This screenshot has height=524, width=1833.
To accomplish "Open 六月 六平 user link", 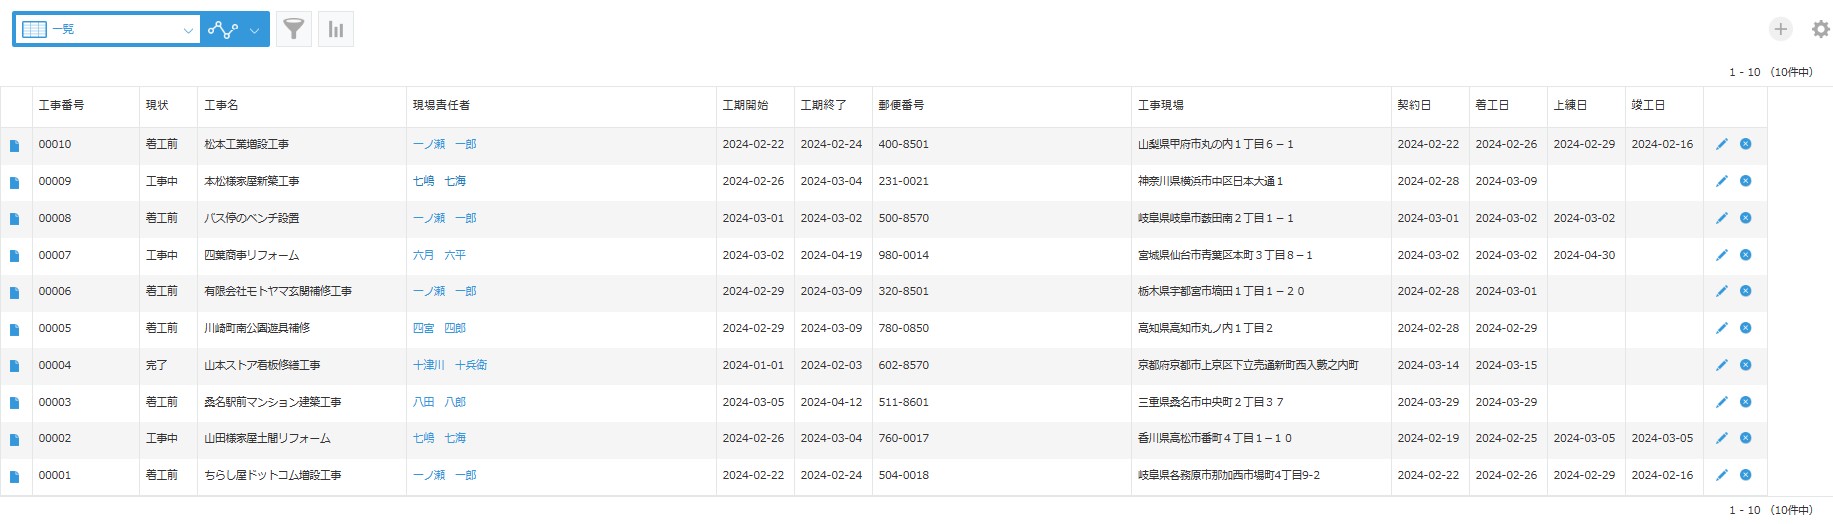I will (439, 255).
